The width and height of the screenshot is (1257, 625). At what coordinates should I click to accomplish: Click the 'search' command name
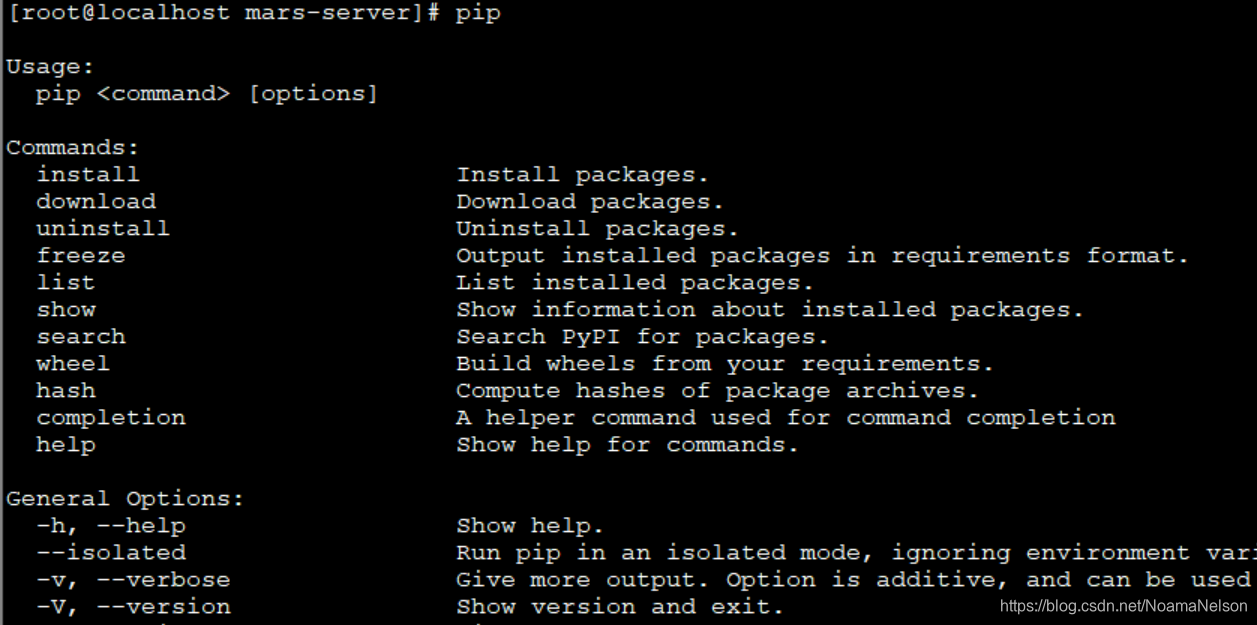coord(81,337)
